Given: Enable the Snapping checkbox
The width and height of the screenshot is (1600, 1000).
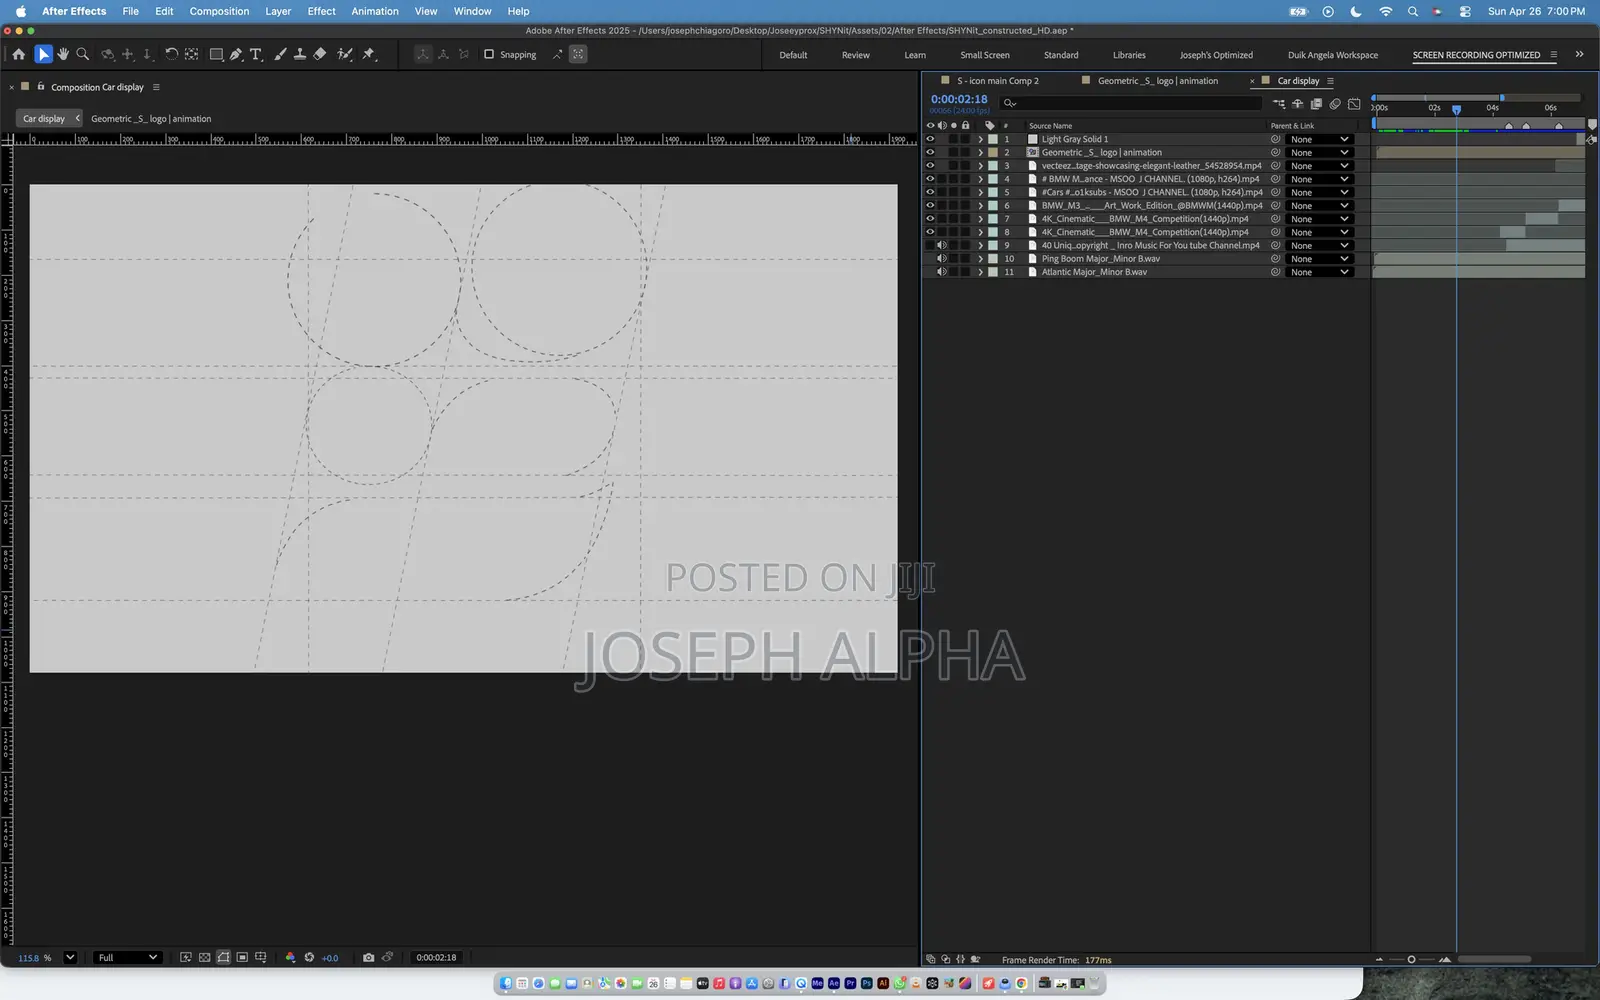Looking at the screenshot, I should tap(489, 54).
